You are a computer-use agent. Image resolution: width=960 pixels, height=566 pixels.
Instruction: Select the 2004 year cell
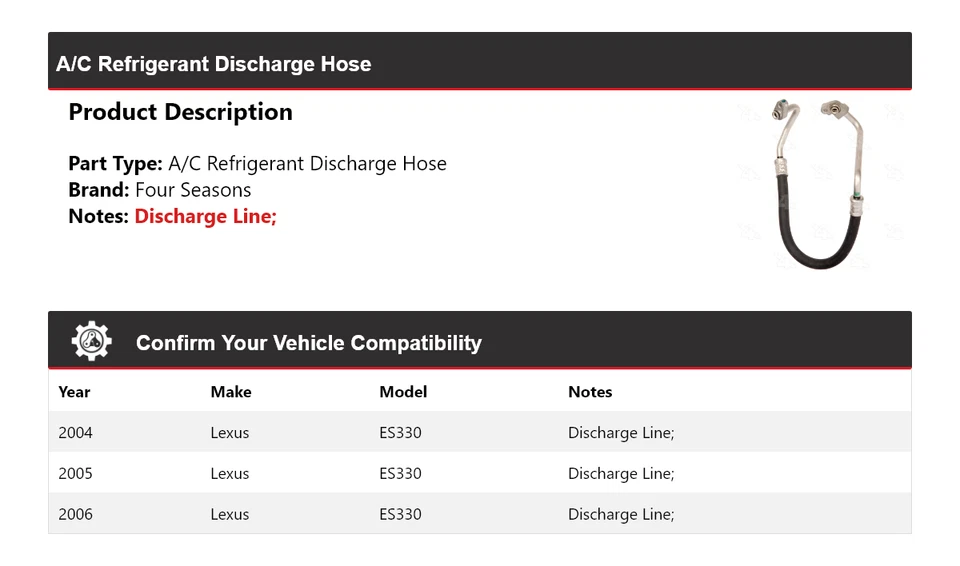(75, 433)
